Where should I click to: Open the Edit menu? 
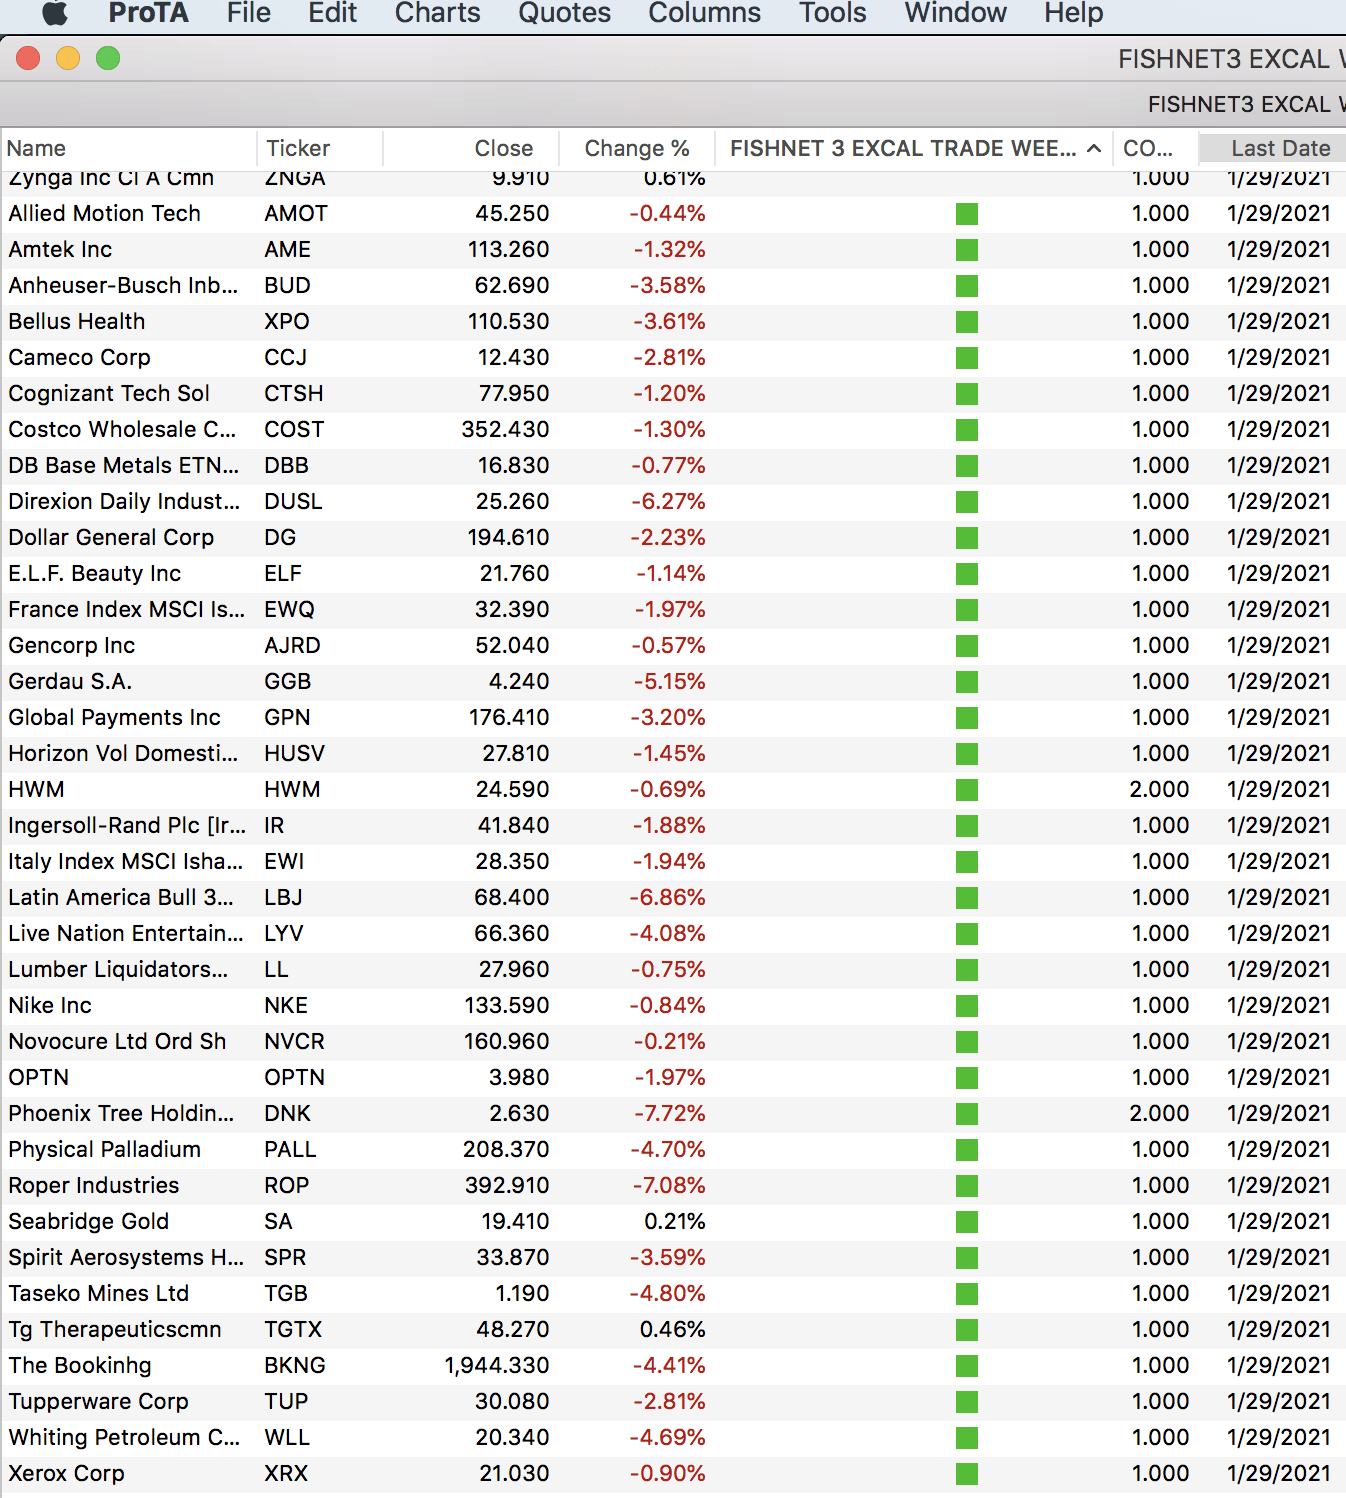332,13
